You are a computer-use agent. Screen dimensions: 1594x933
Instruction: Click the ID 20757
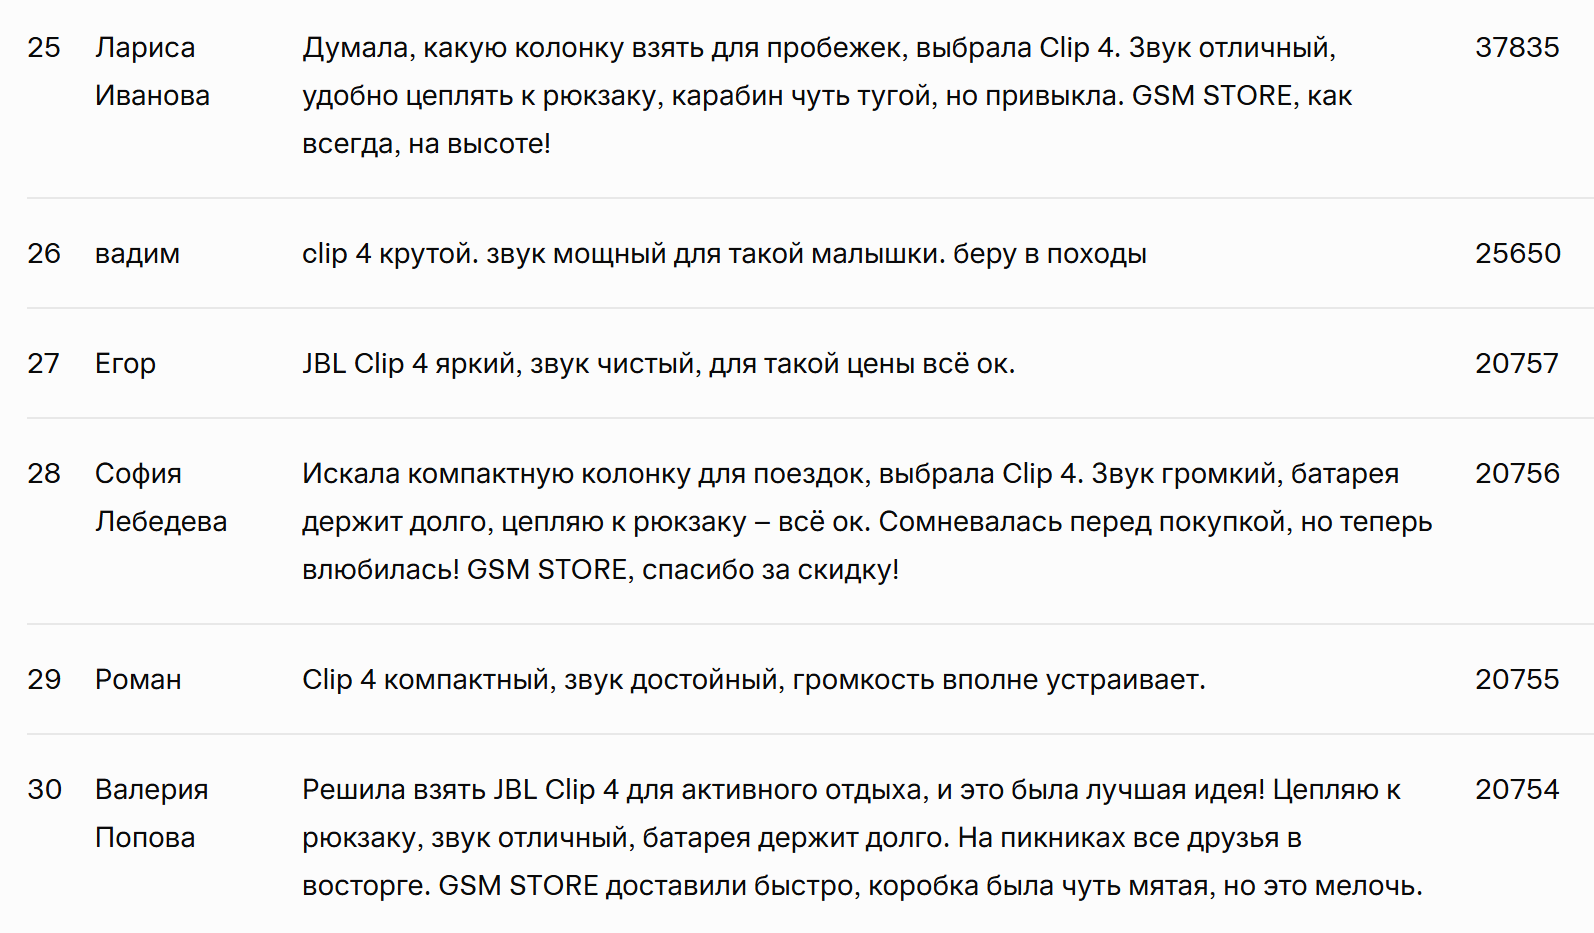pyautogui.click(x=1516, y=364)
